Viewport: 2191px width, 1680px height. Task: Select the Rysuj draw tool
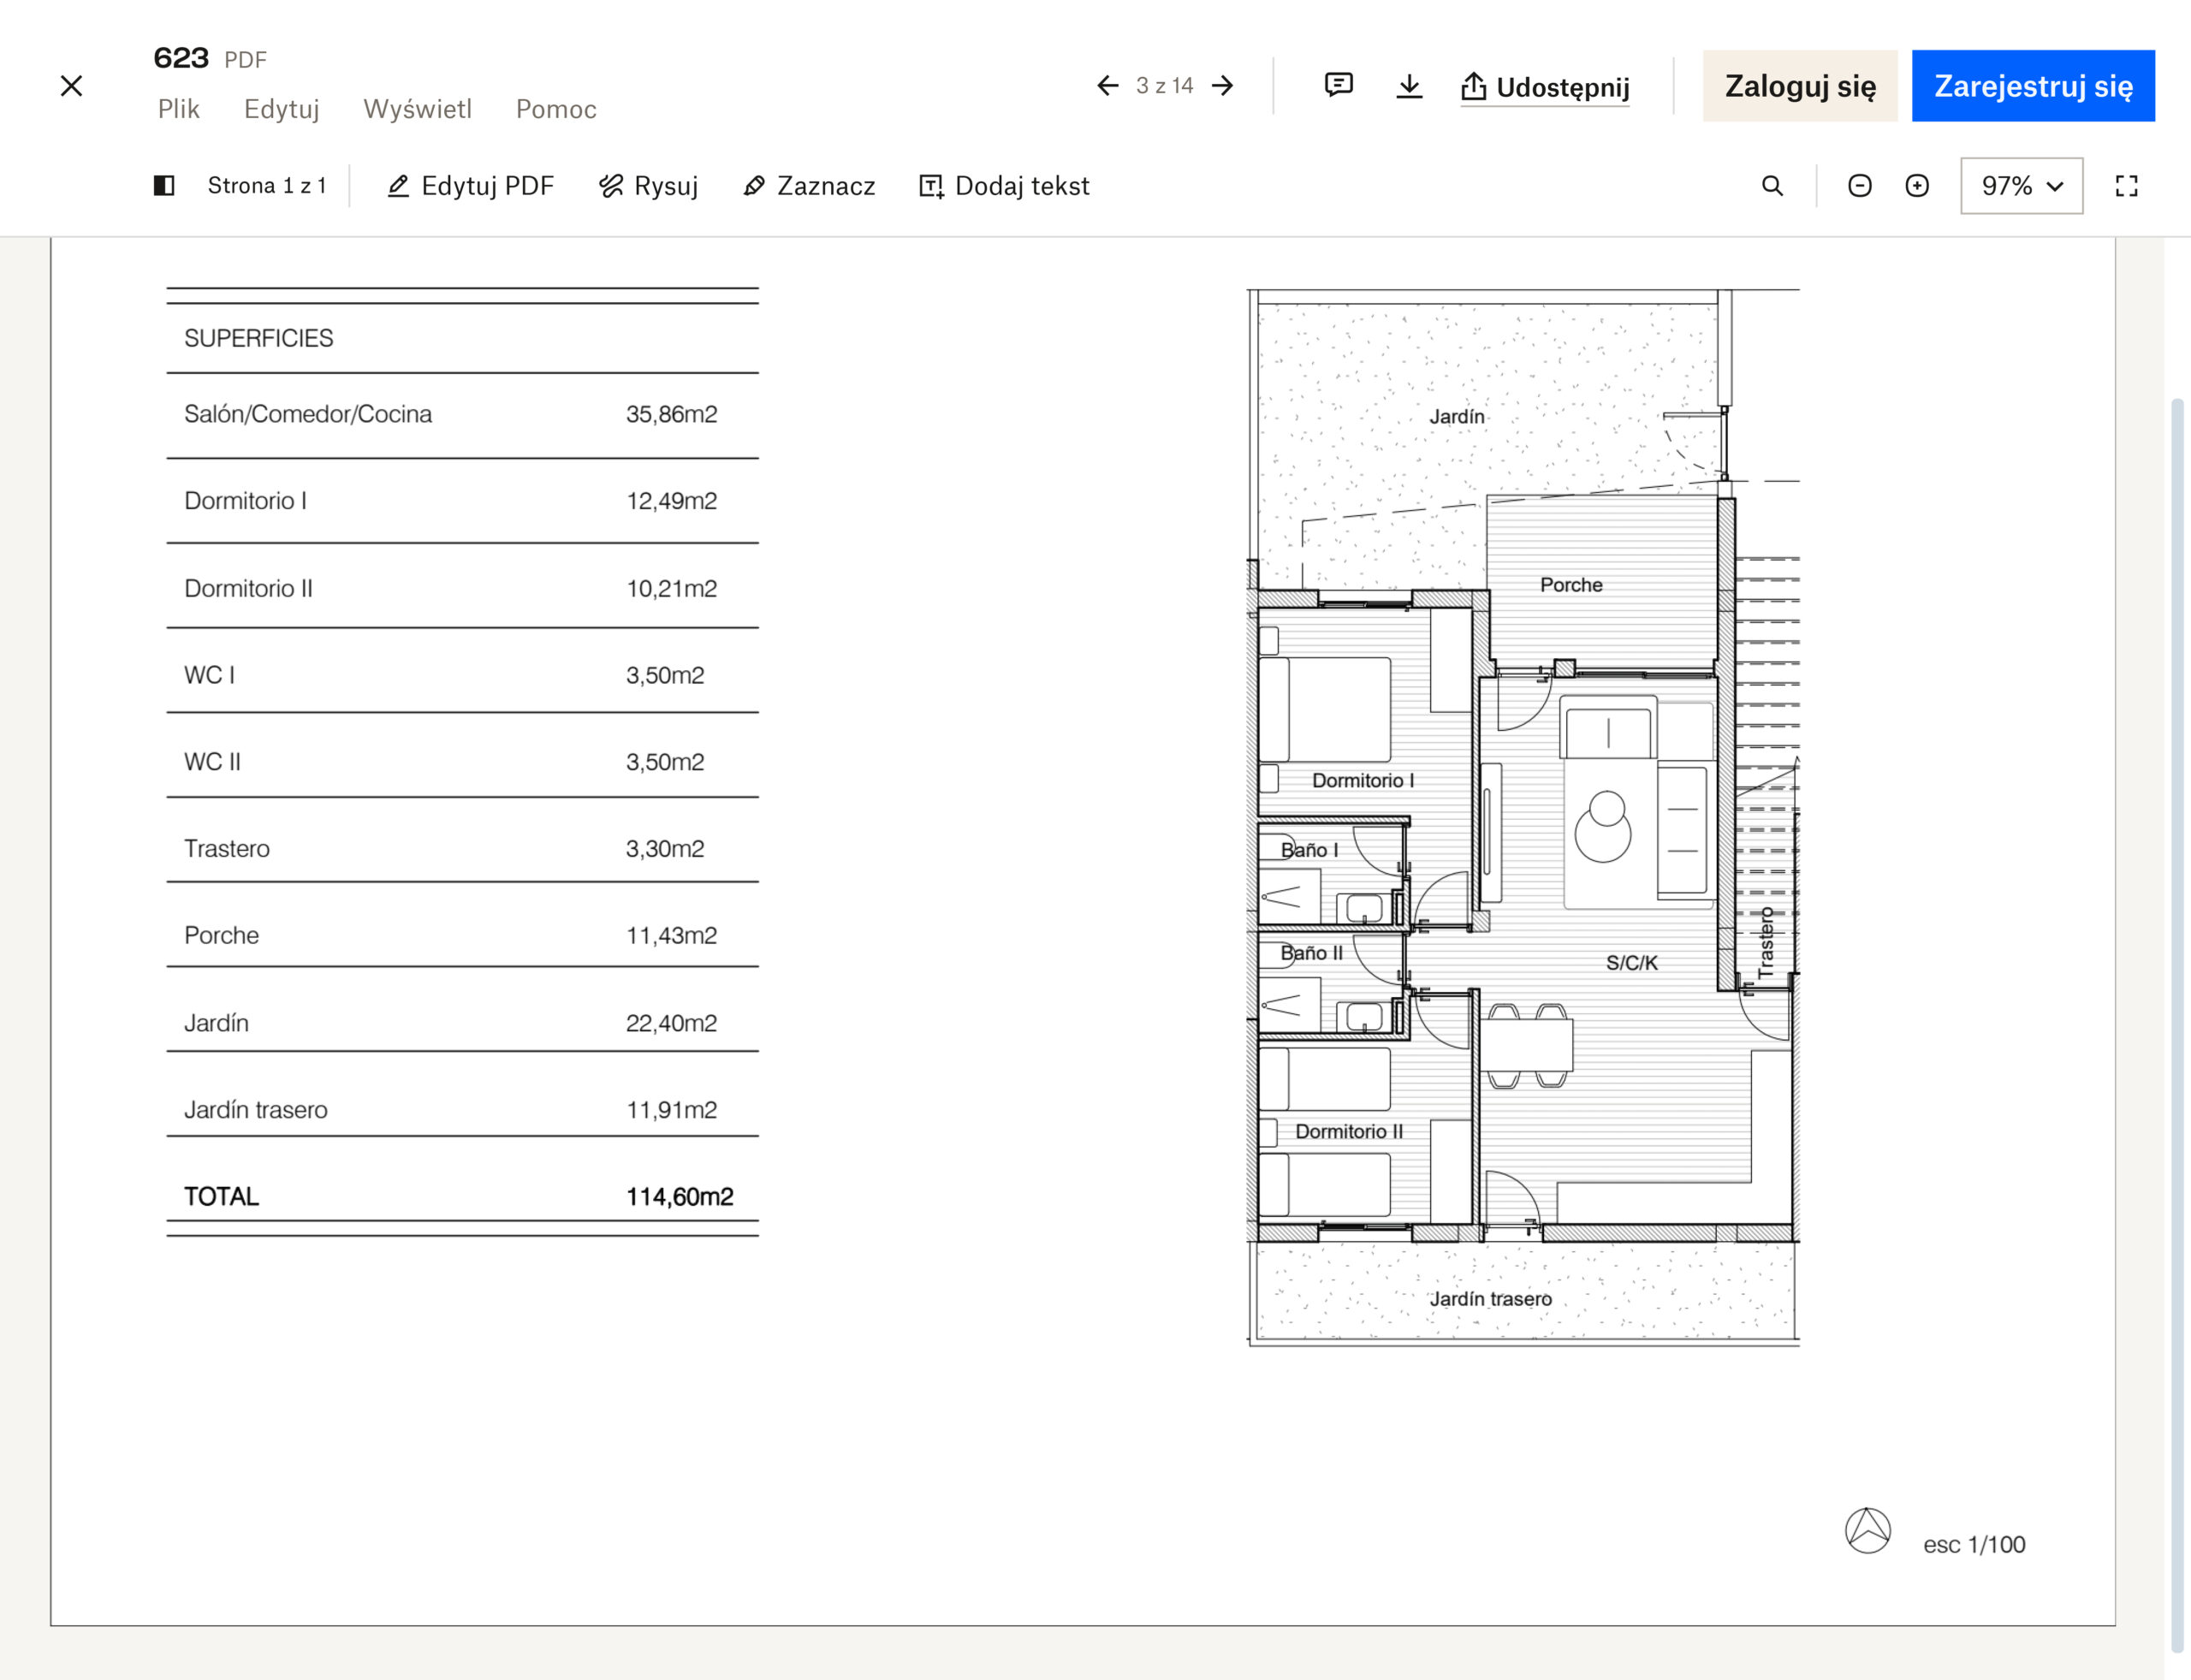coord(648,186)
